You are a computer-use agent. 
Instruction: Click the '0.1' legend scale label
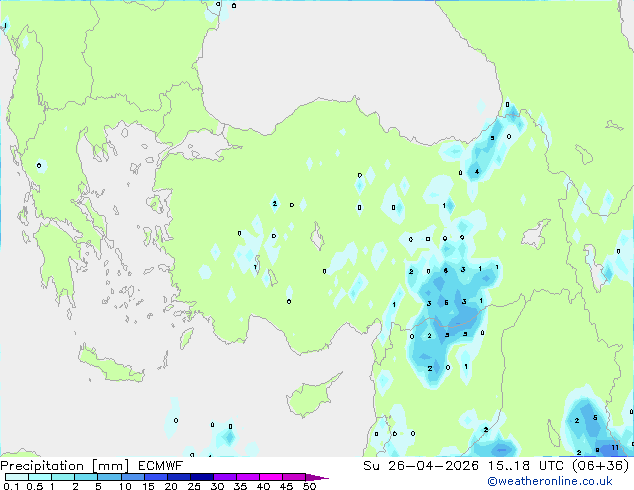point(11,486)
